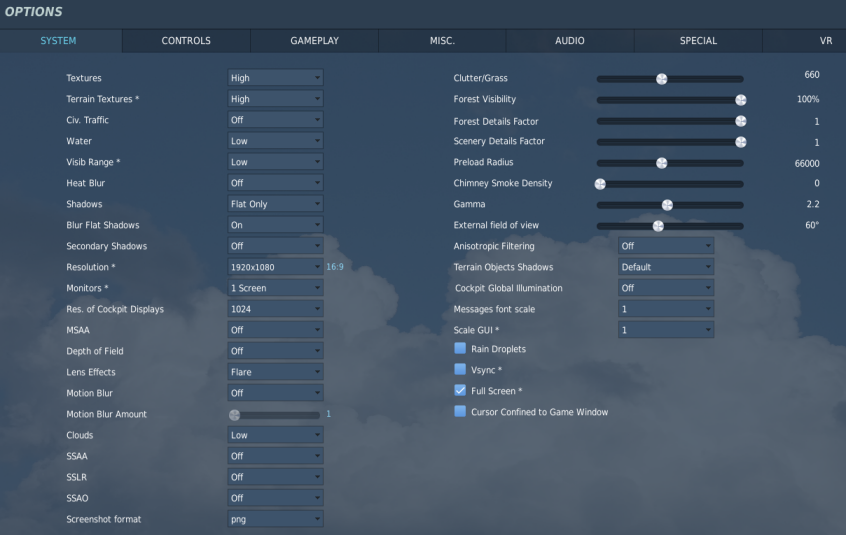The image size is (846, 535).
Task: Change the Water quality dropdown
Action: tap(275, 141)
